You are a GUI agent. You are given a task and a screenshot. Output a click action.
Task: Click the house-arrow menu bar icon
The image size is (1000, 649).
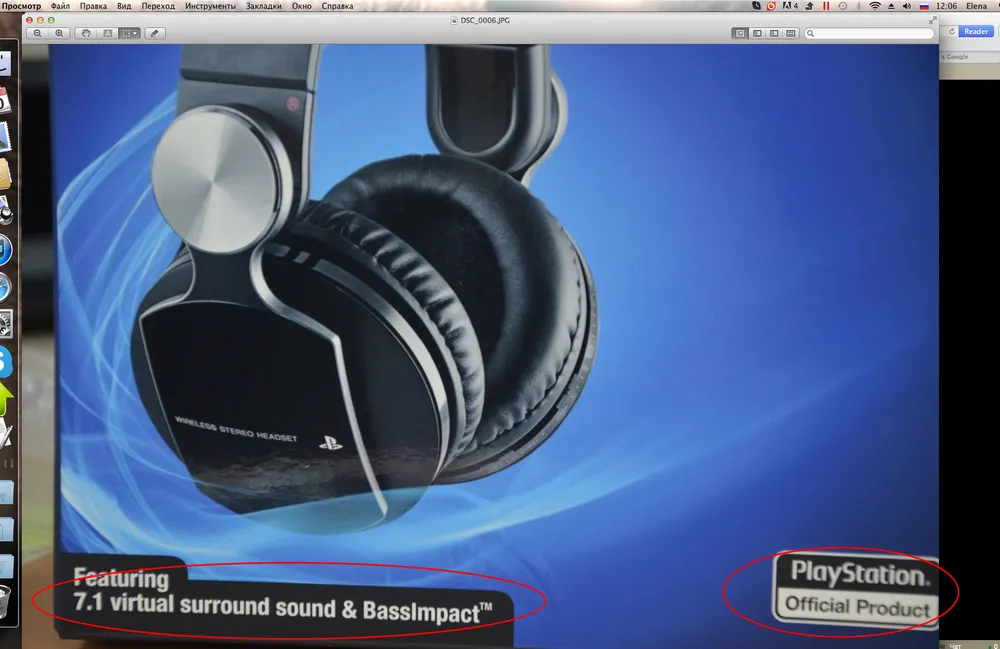point(809,6)
